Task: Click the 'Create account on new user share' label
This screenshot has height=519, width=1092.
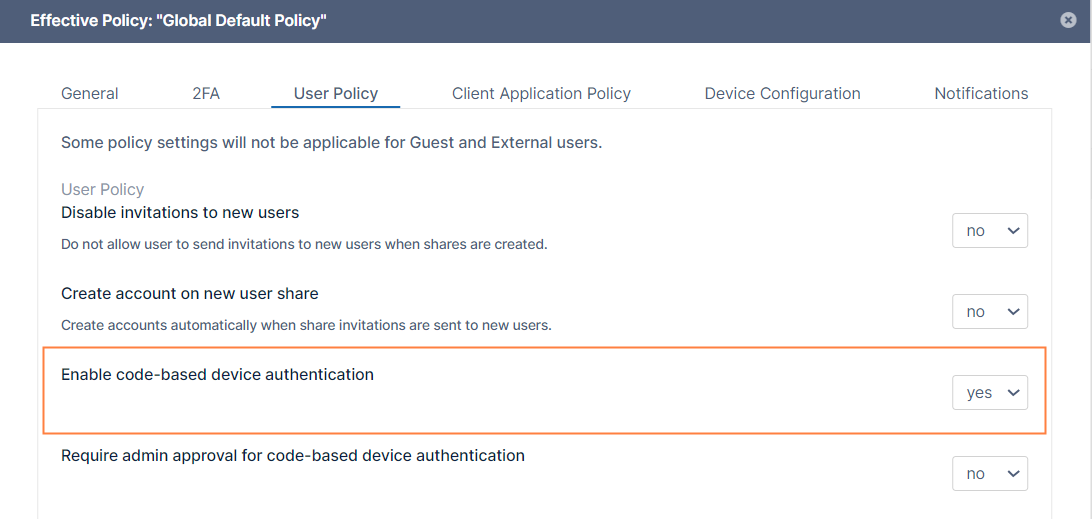Action: click(190, 293)
